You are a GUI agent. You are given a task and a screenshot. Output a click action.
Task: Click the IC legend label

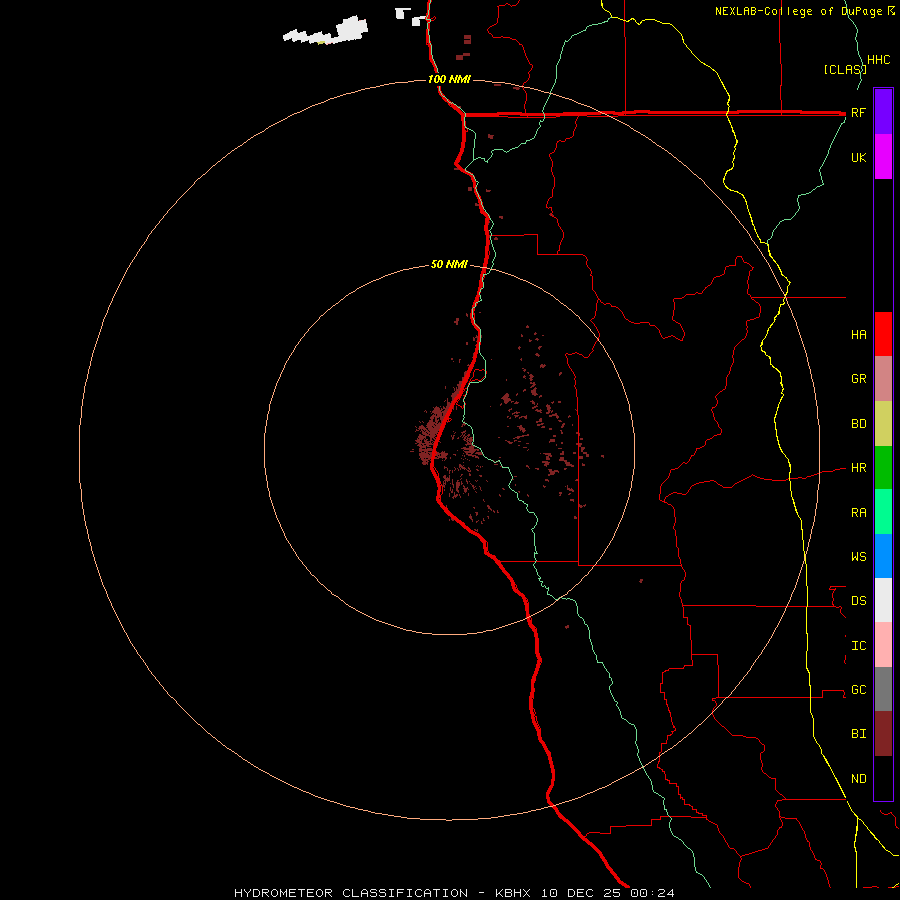pyautogui.click(x=858, y=646)
